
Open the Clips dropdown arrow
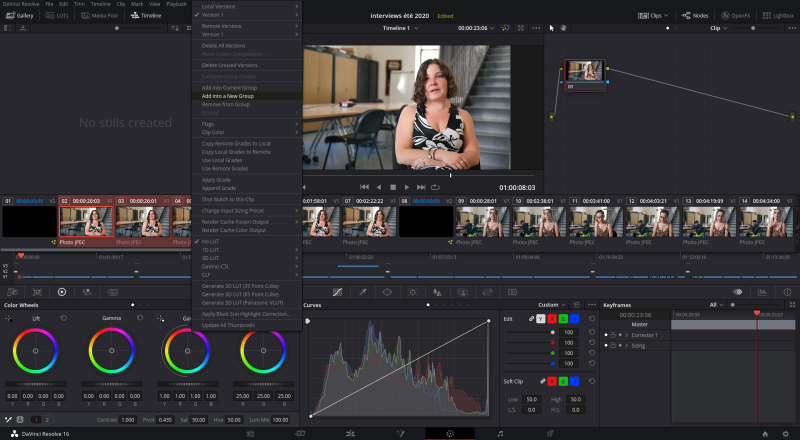666,16
